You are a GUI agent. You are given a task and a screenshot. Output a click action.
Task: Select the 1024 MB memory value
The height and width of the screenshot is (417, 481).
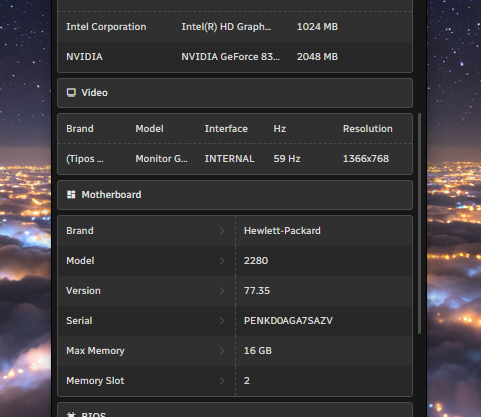click(x=317, y=27)
